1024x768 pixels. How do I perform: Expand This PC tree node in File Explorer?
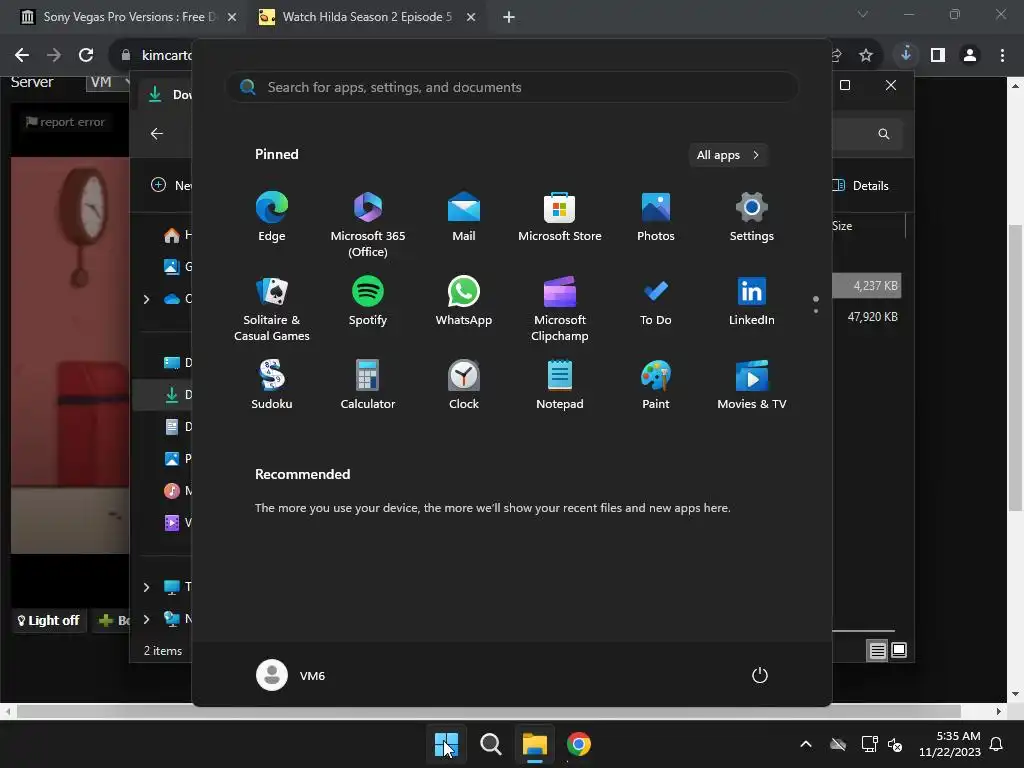point(146,587)
